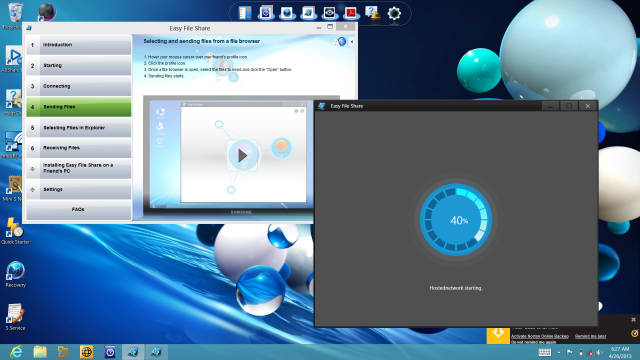The width and height of the screenshot is (640, 360).
Task: Open File Explorer from the taskbar
Action: point(40,352)
